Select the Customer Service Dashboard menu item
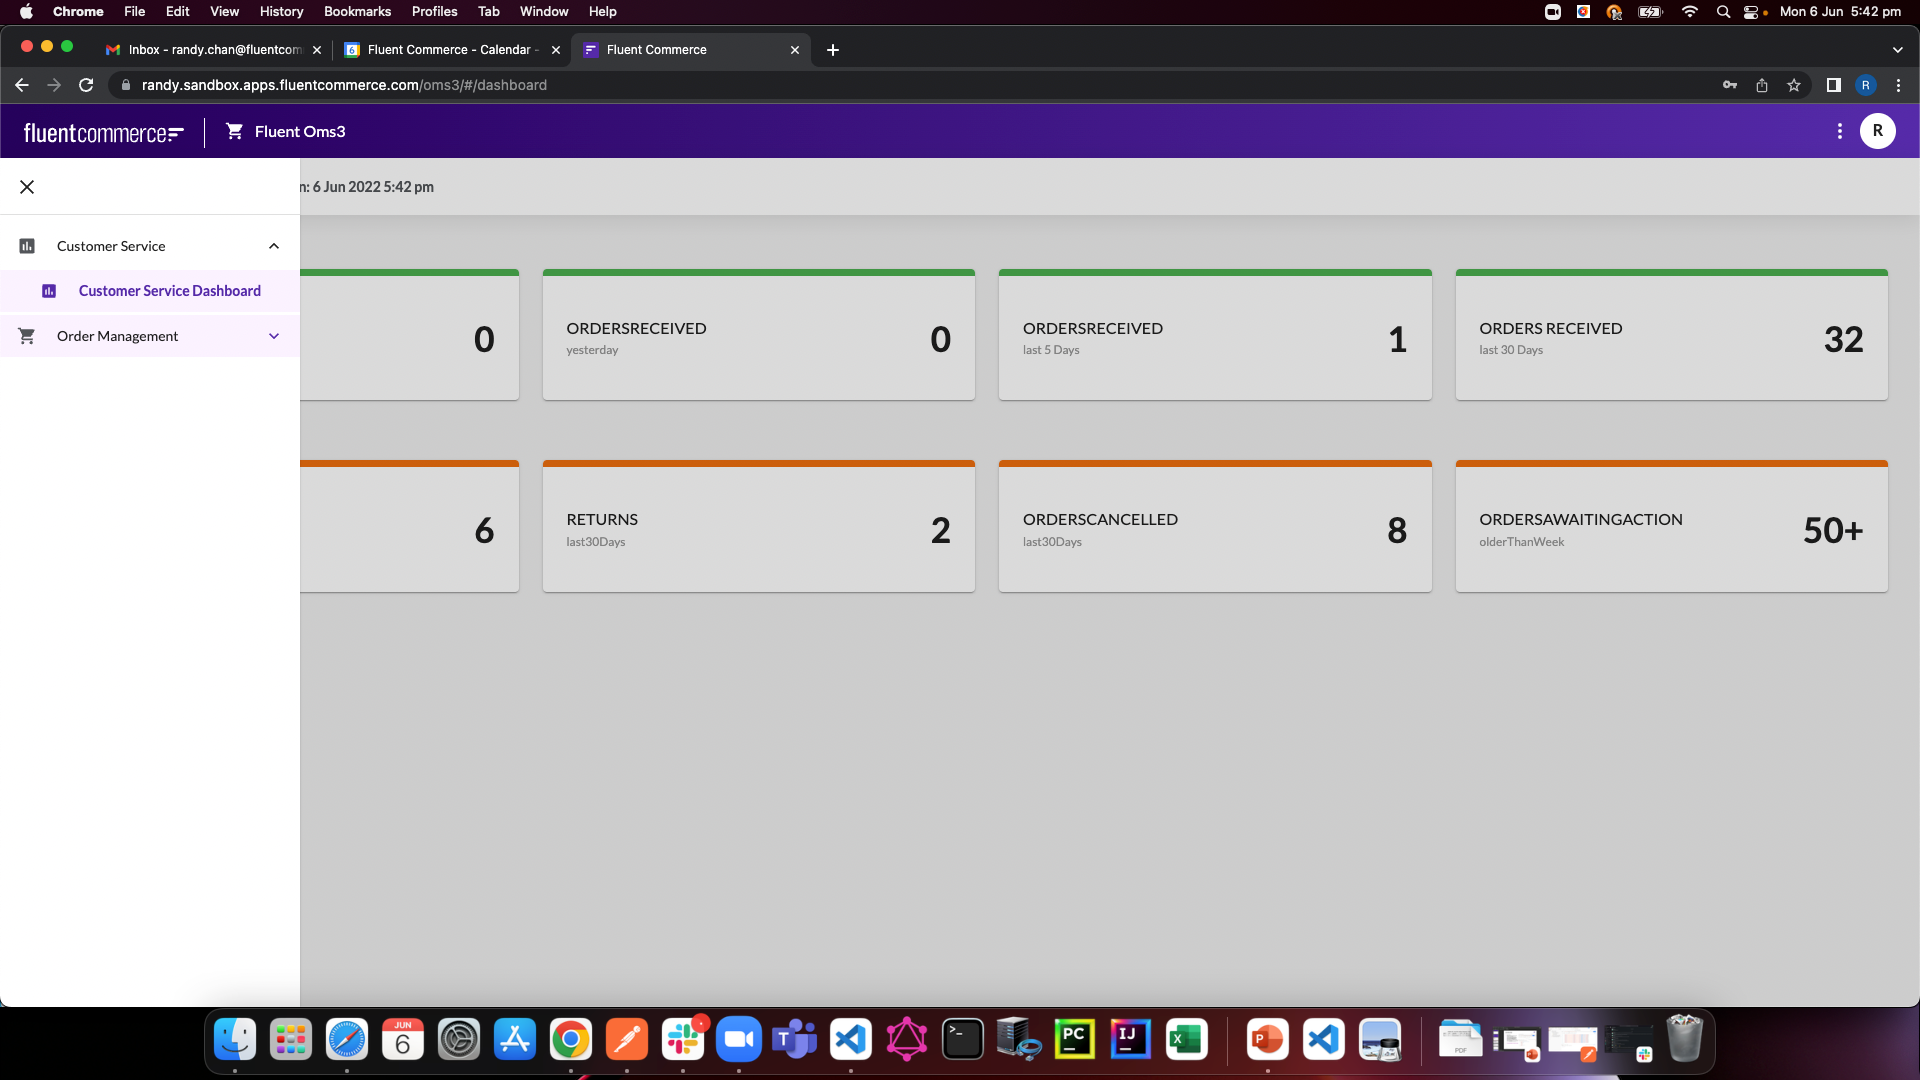 (x=169, y=290)
